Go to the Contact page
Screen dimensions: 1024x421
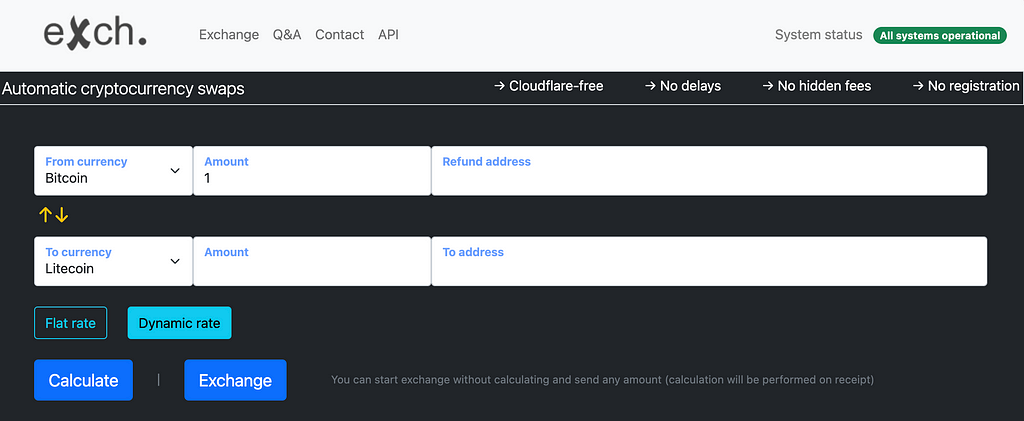pyautogui.click(x=340, y=35)
